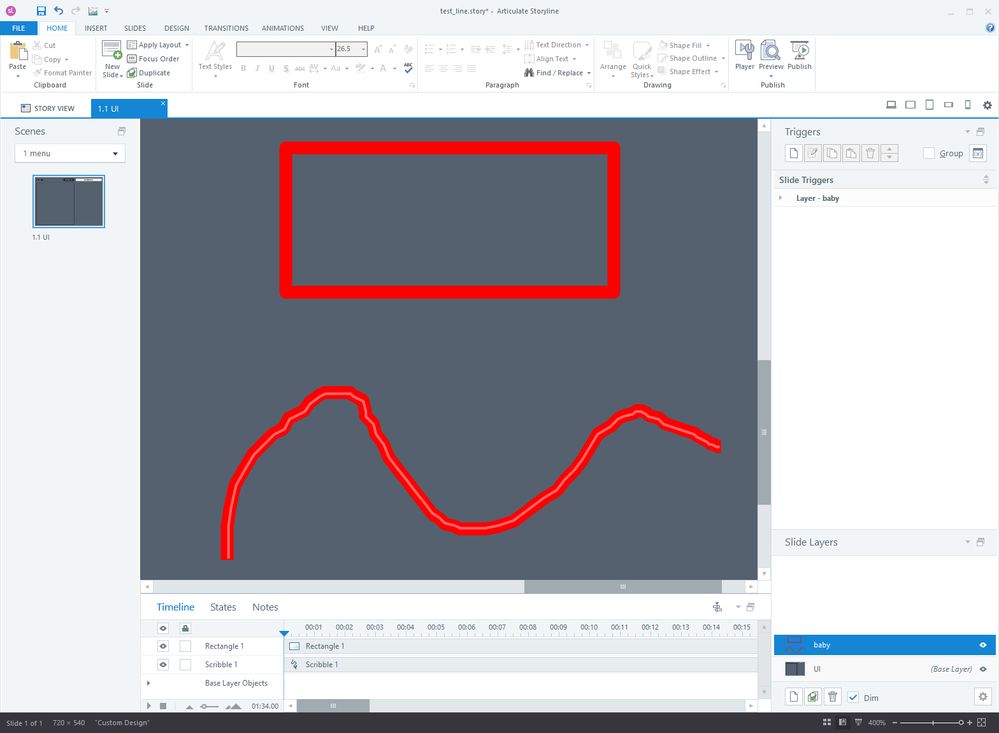Viewport: 999px width, 733px height.
Task: Go to STORY VIEW
Action: point(48,108)
